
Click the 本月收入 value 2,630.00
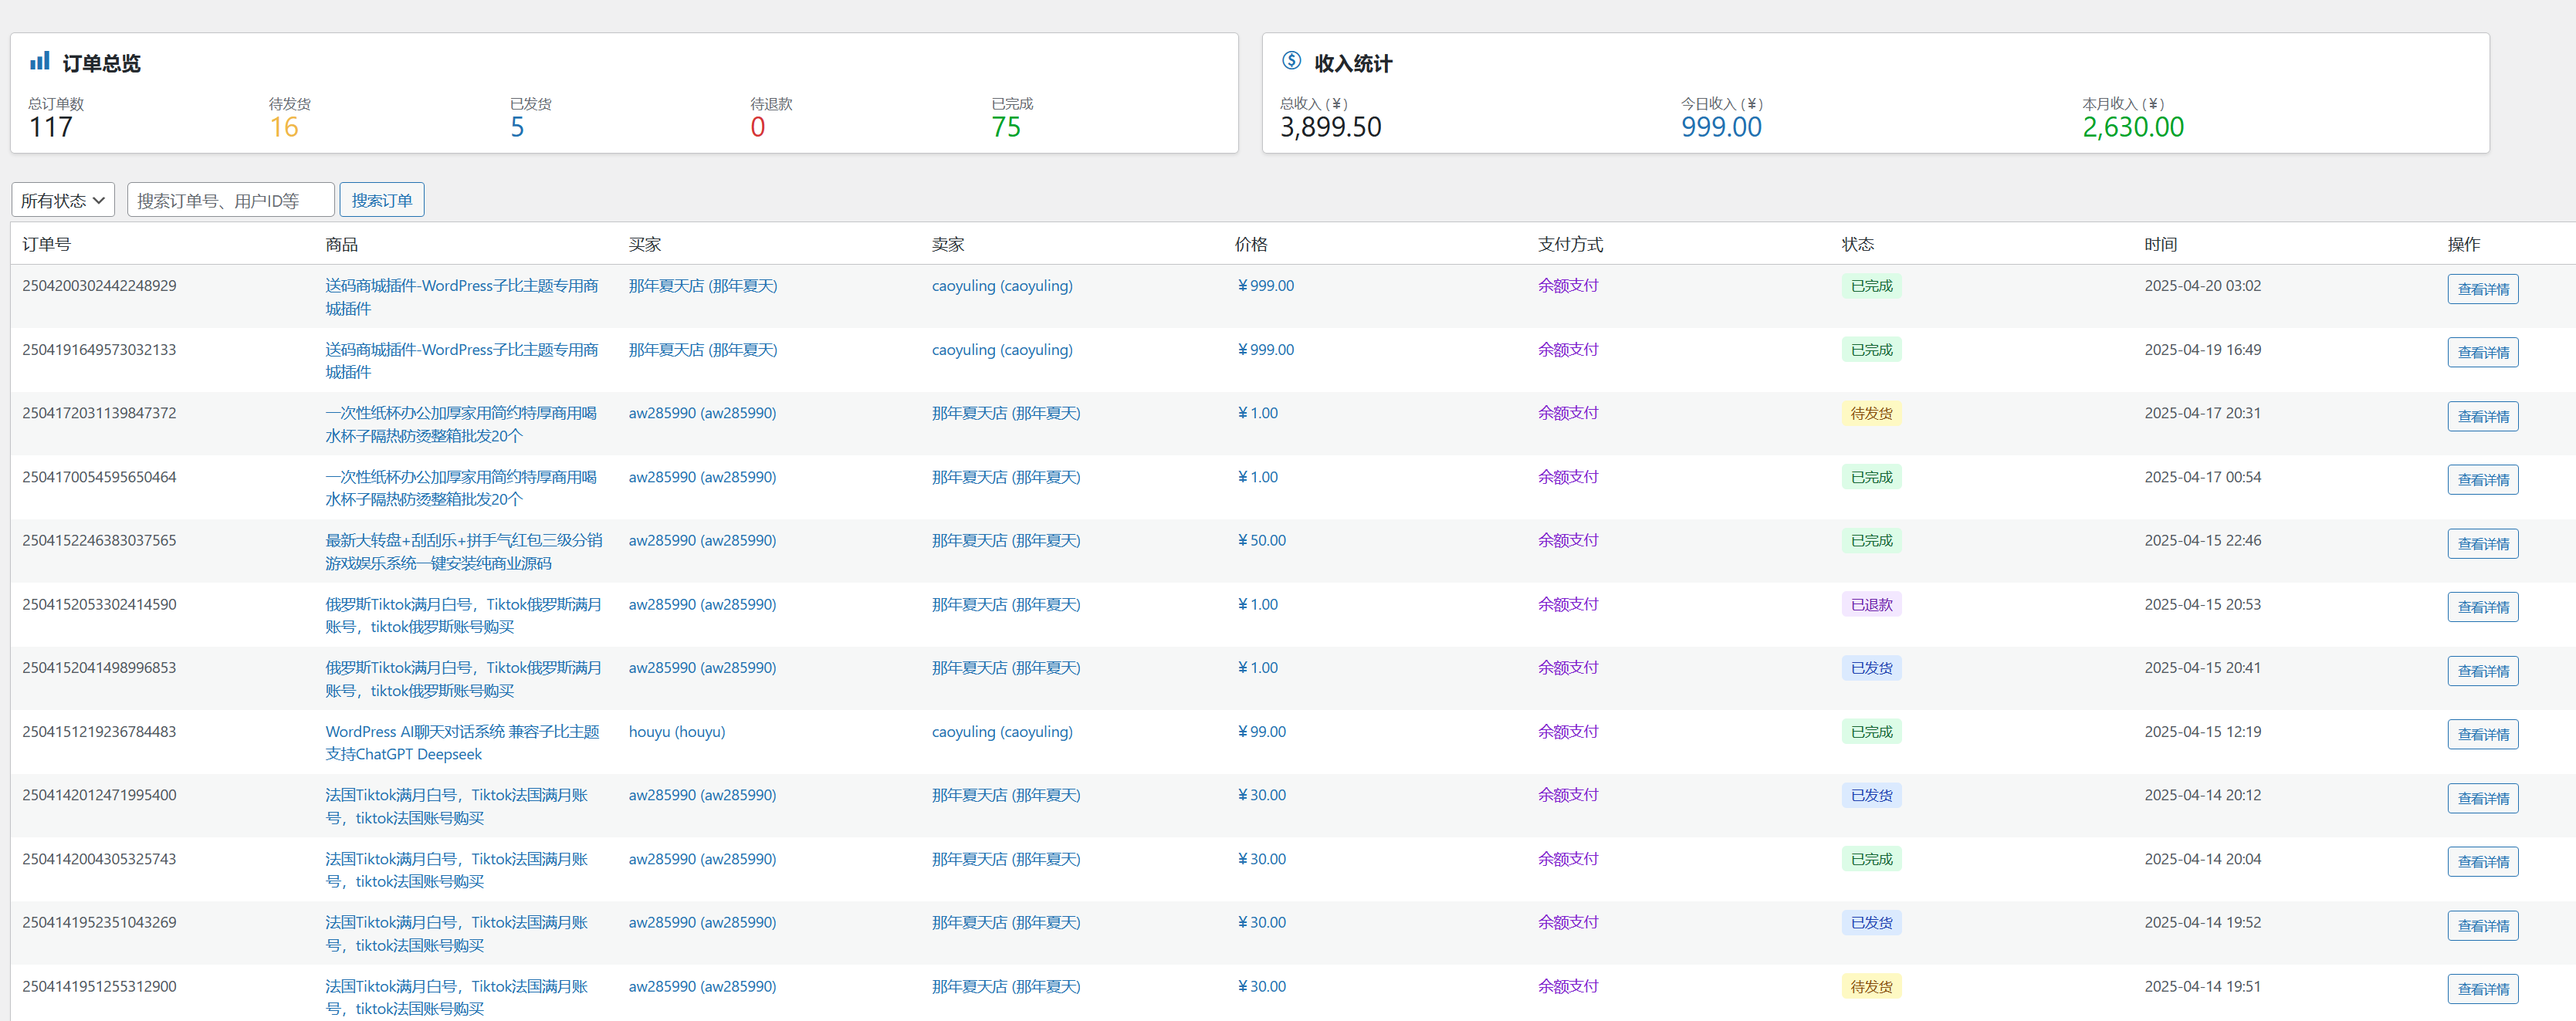click(x=2133, y=127)
